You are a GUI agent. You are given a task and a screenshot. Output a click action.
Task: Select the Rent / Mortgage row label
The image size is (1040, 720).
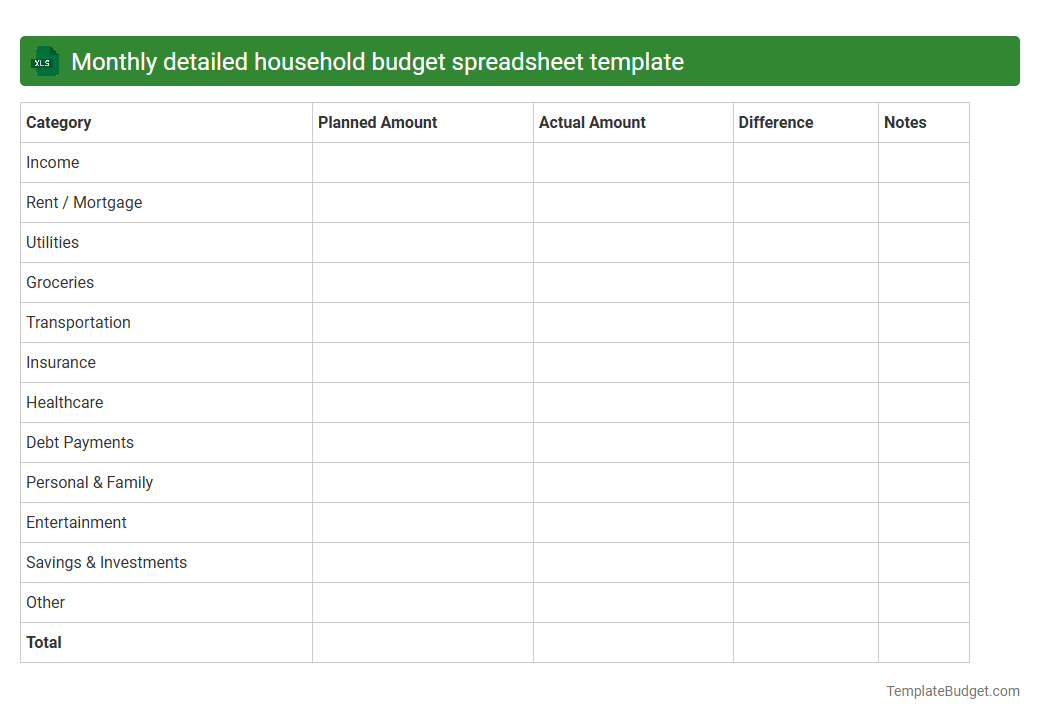coord(84,202)
